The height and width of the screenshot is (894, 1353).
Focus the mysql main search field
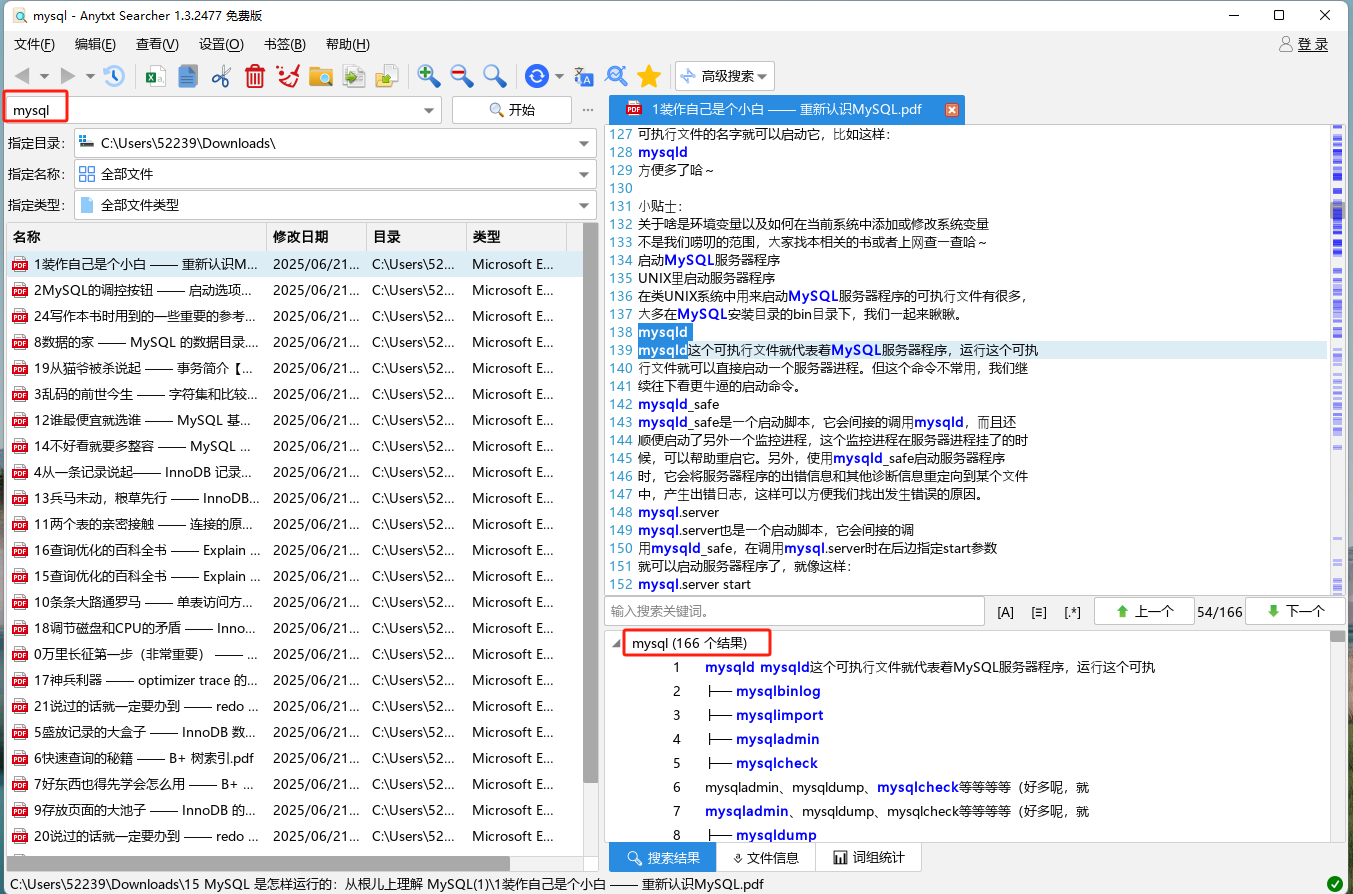pos(214,110)
